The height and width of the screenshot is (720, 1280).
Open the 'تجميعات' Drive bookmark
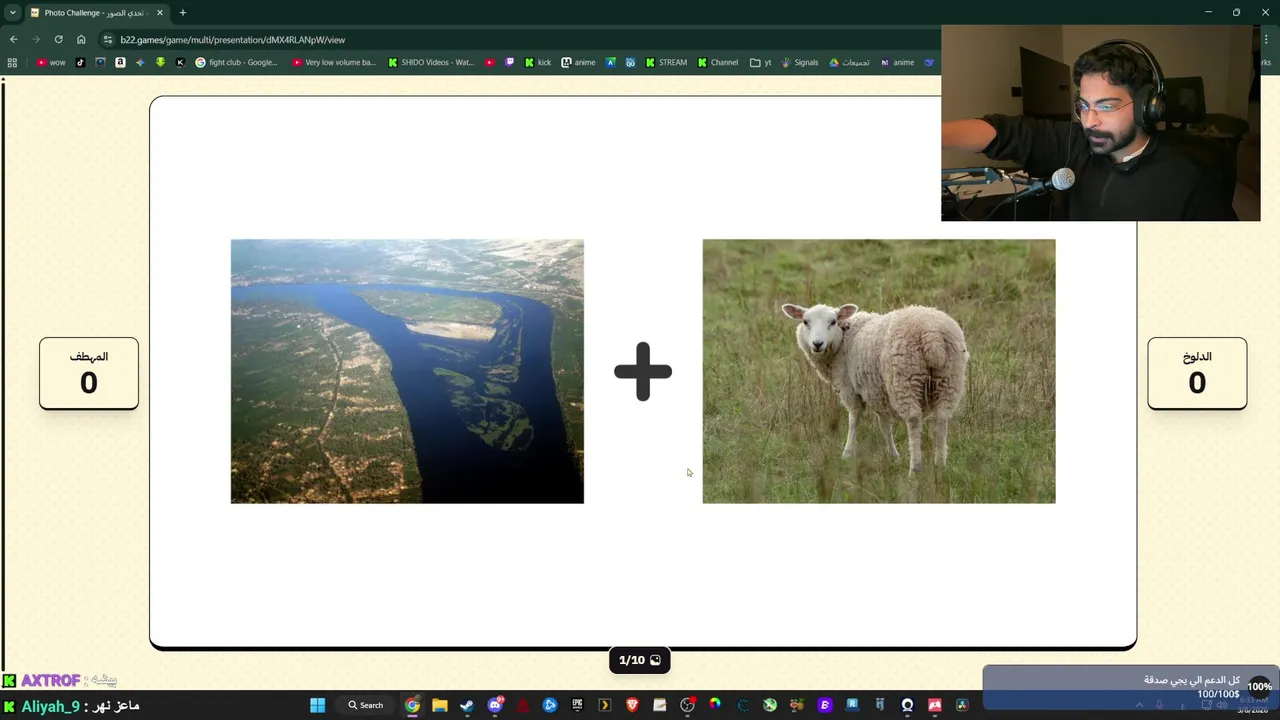[849, 62]
